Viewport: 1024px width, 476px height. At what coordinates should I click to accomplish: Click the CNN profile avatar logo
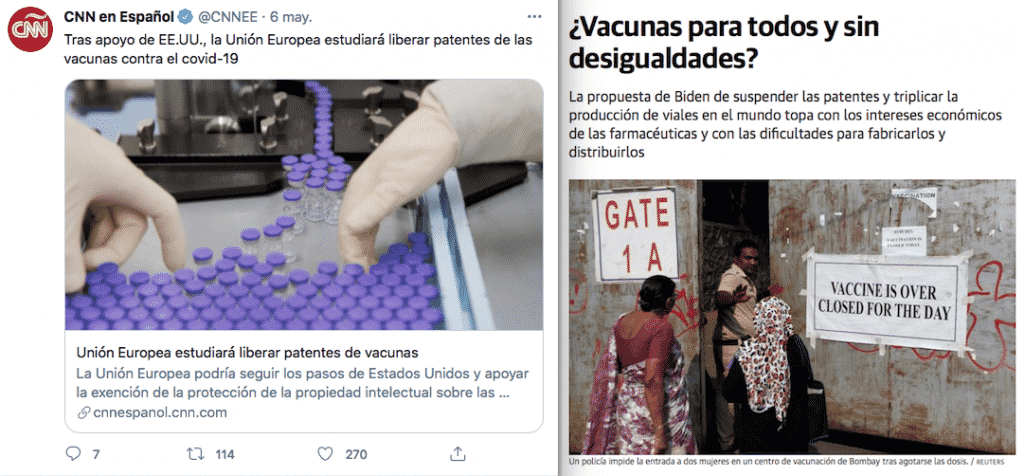click(29, 29)
